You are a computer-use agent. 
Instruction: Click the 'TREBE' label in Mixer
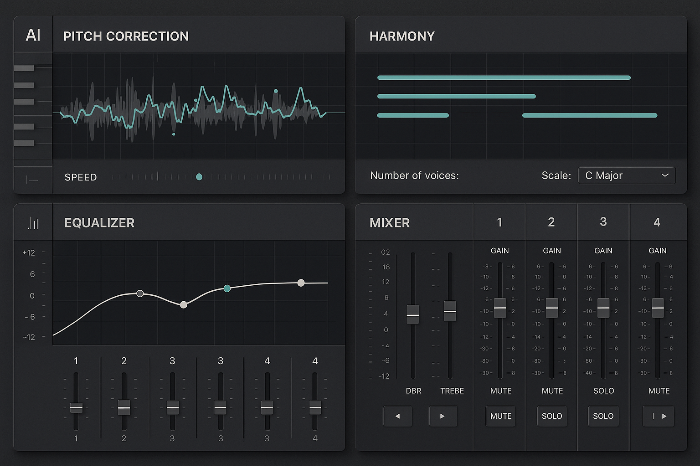(452, 391)
